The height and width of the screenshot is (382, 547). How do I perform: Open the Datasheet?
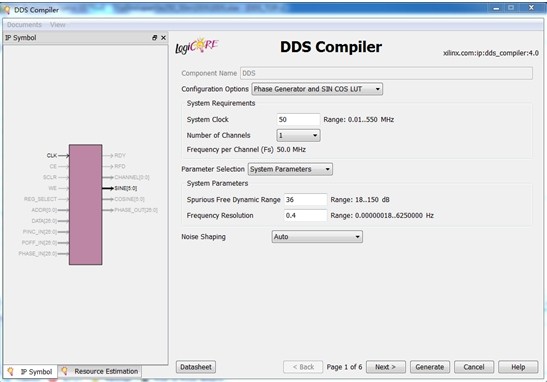[x=196, y=367]
